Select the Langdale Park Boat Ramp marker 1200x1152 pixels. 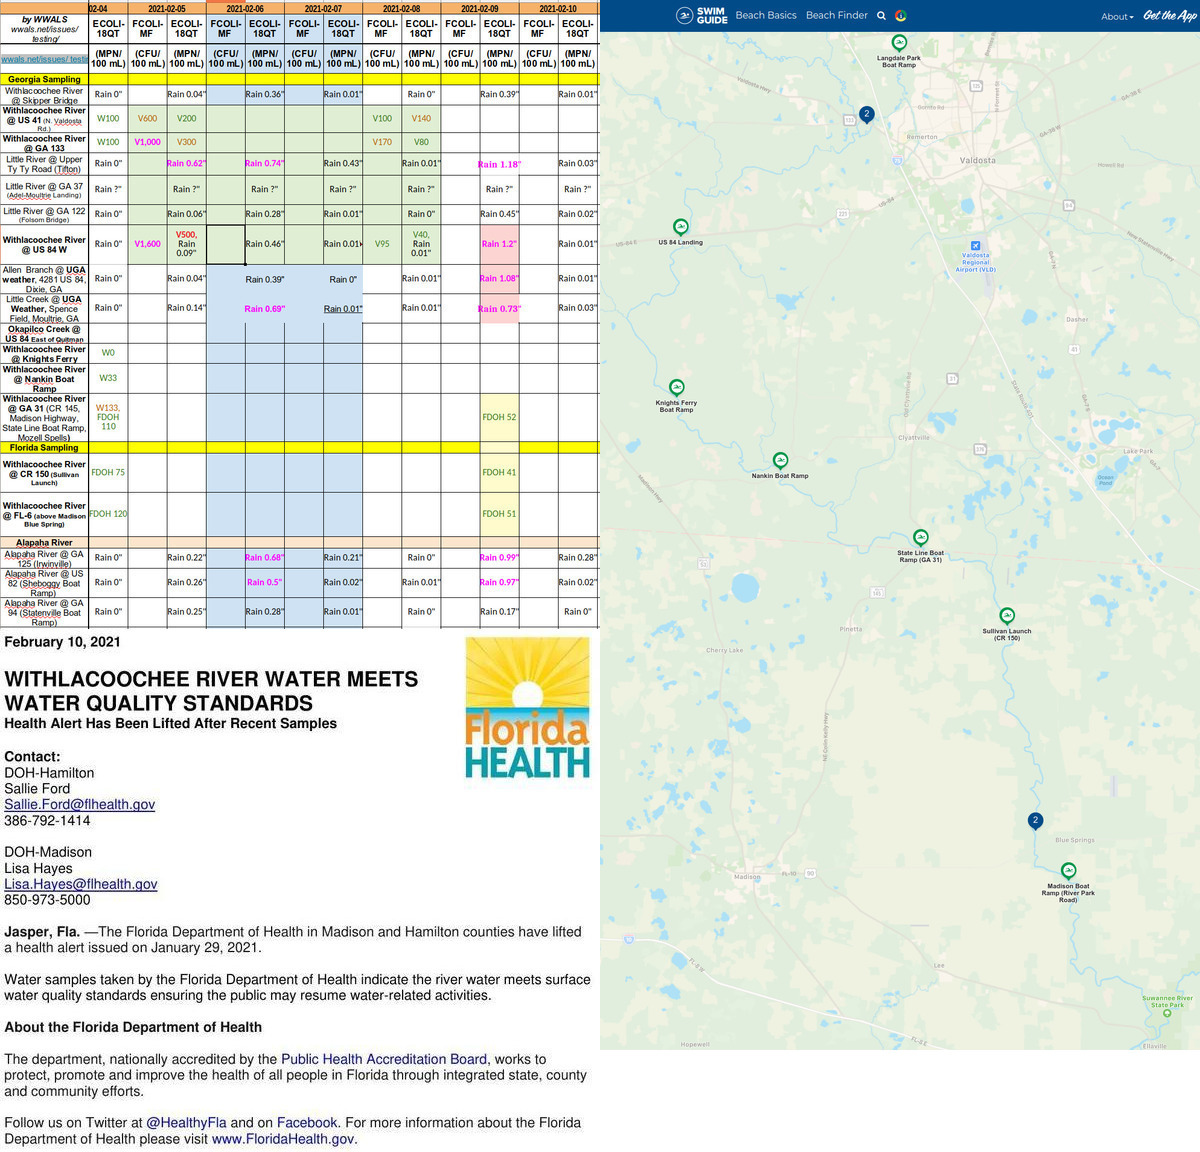click(899, 43)
